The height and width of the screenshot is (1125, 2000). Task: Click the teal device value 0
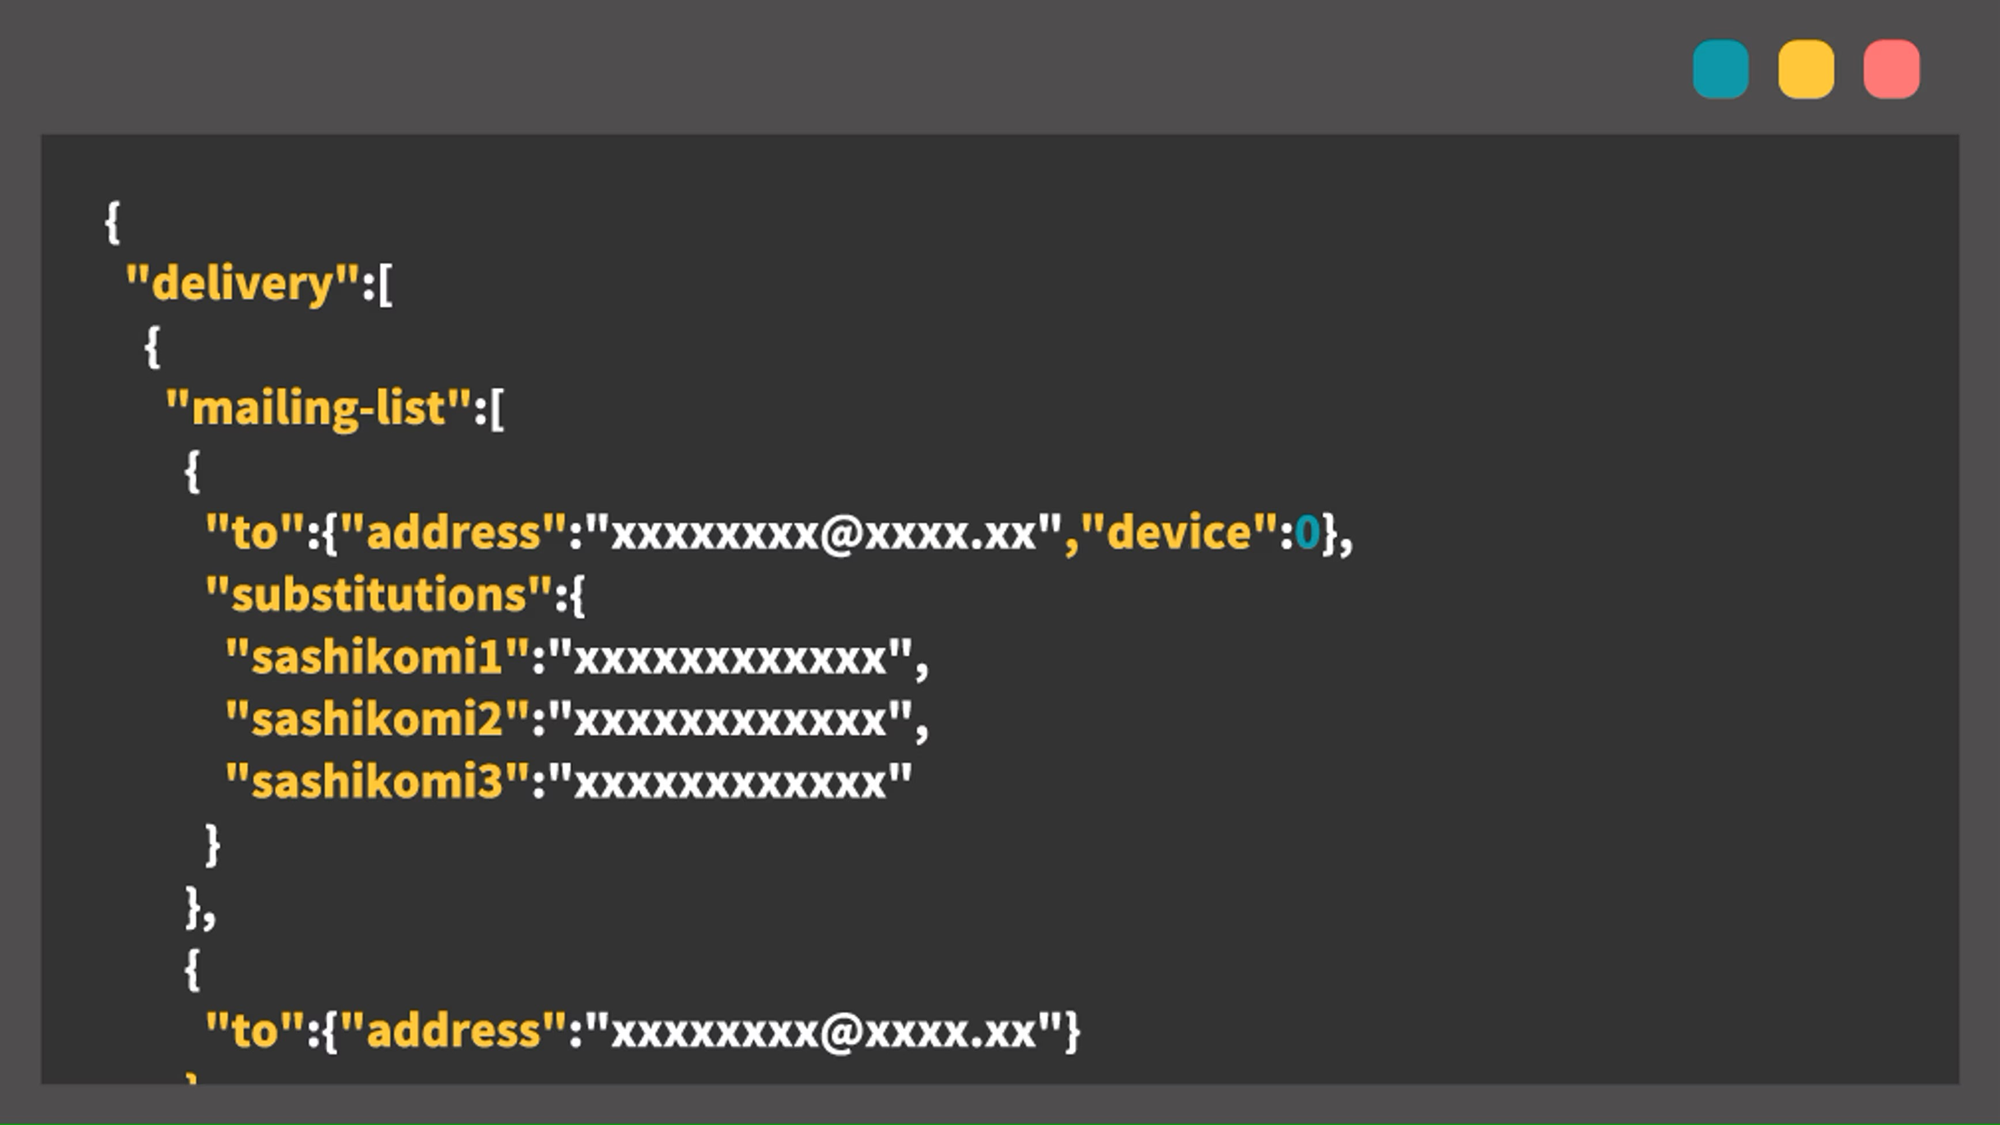[1306, 533]
